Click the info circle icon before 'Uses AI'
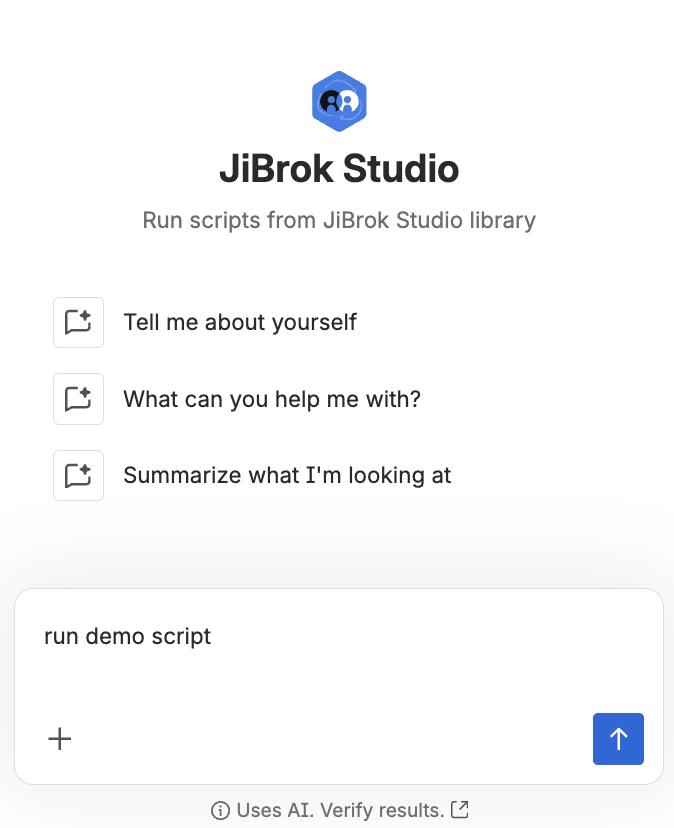Viewport: 674px width, 828px height. [x=220, y=810]
